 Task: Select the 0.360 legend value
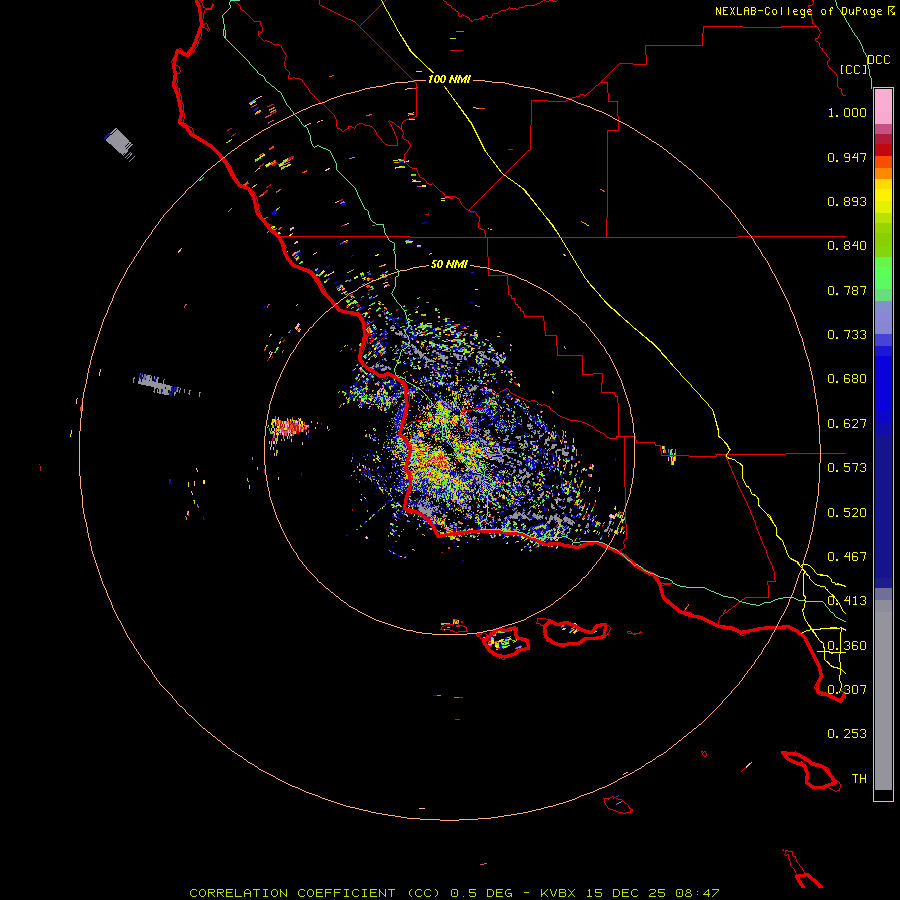[x=847, y=646]
